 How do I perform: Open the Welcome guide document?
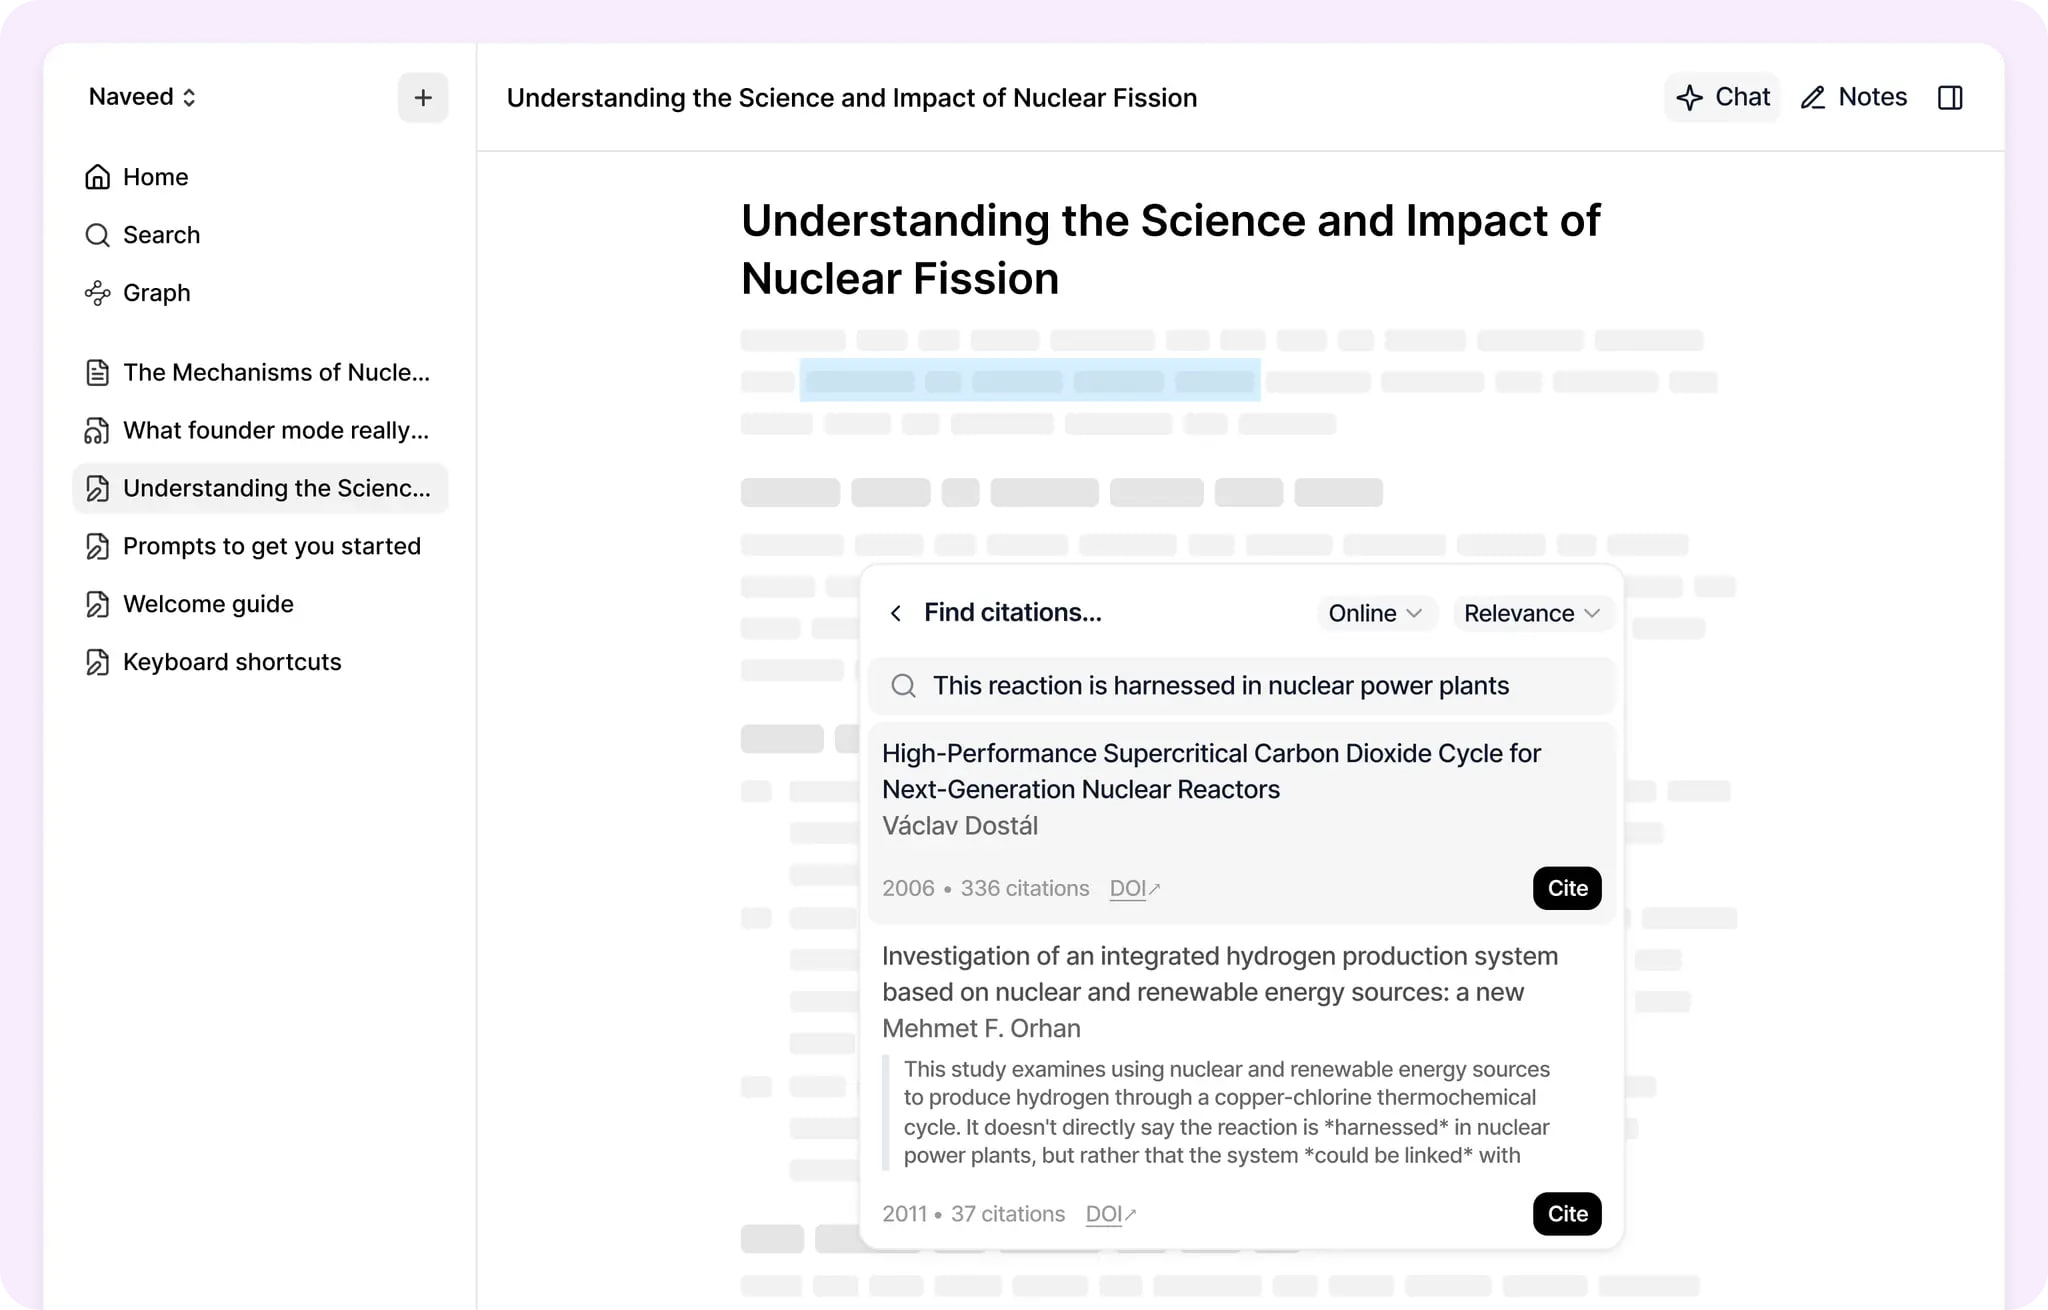[x=207, y=603]
